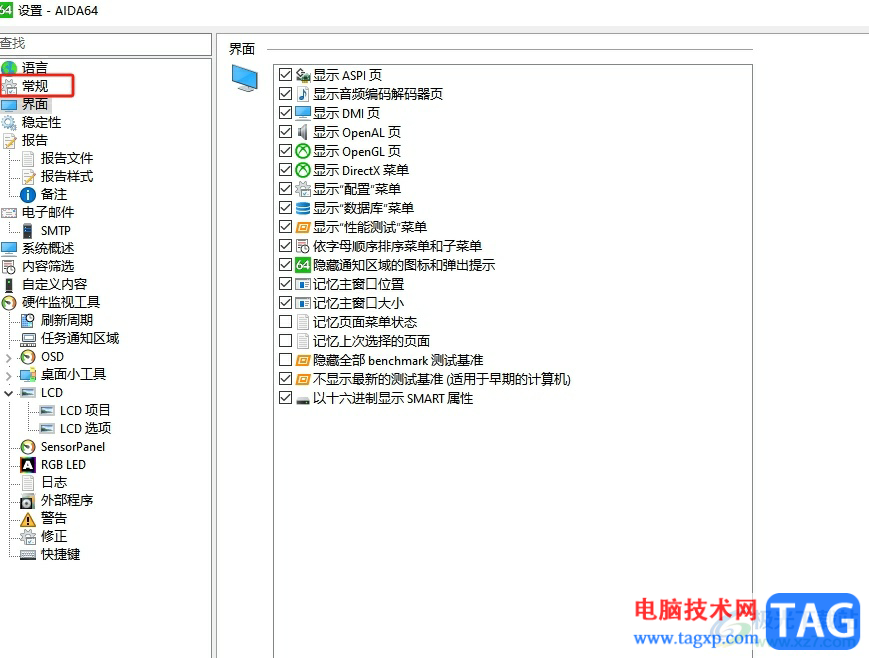
Task: Click the AIDA64 title bar icon
Action: pos(6,9)
